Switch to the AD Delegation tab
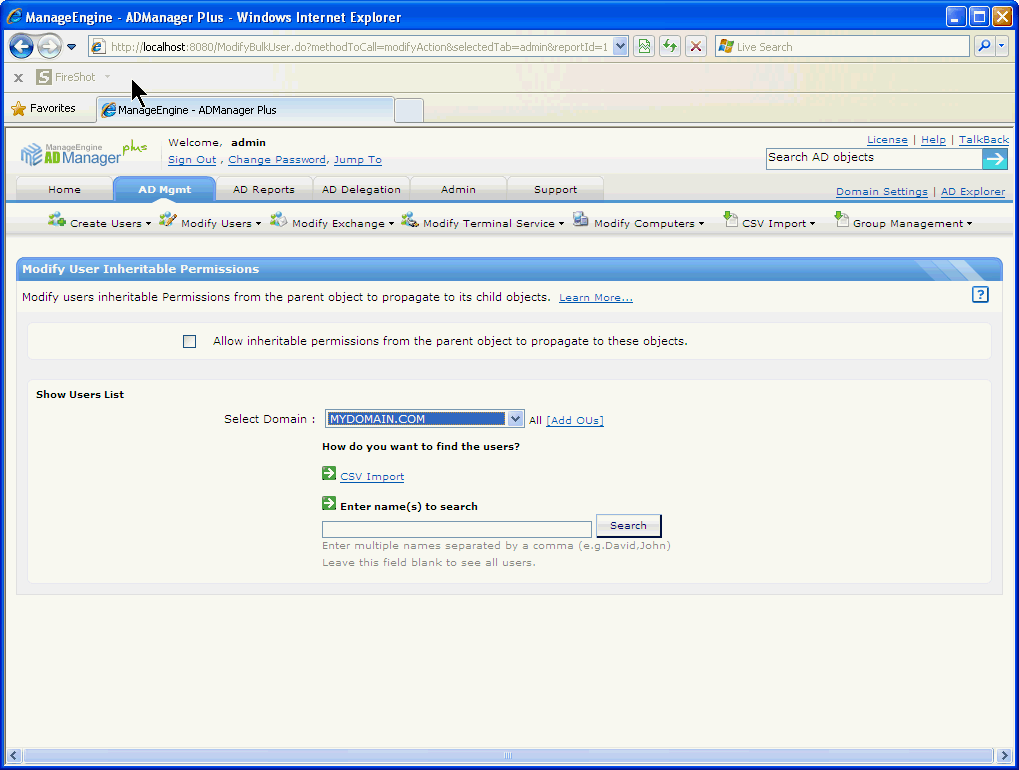This screenshot has width=1019, height=770. coord(361,189)
